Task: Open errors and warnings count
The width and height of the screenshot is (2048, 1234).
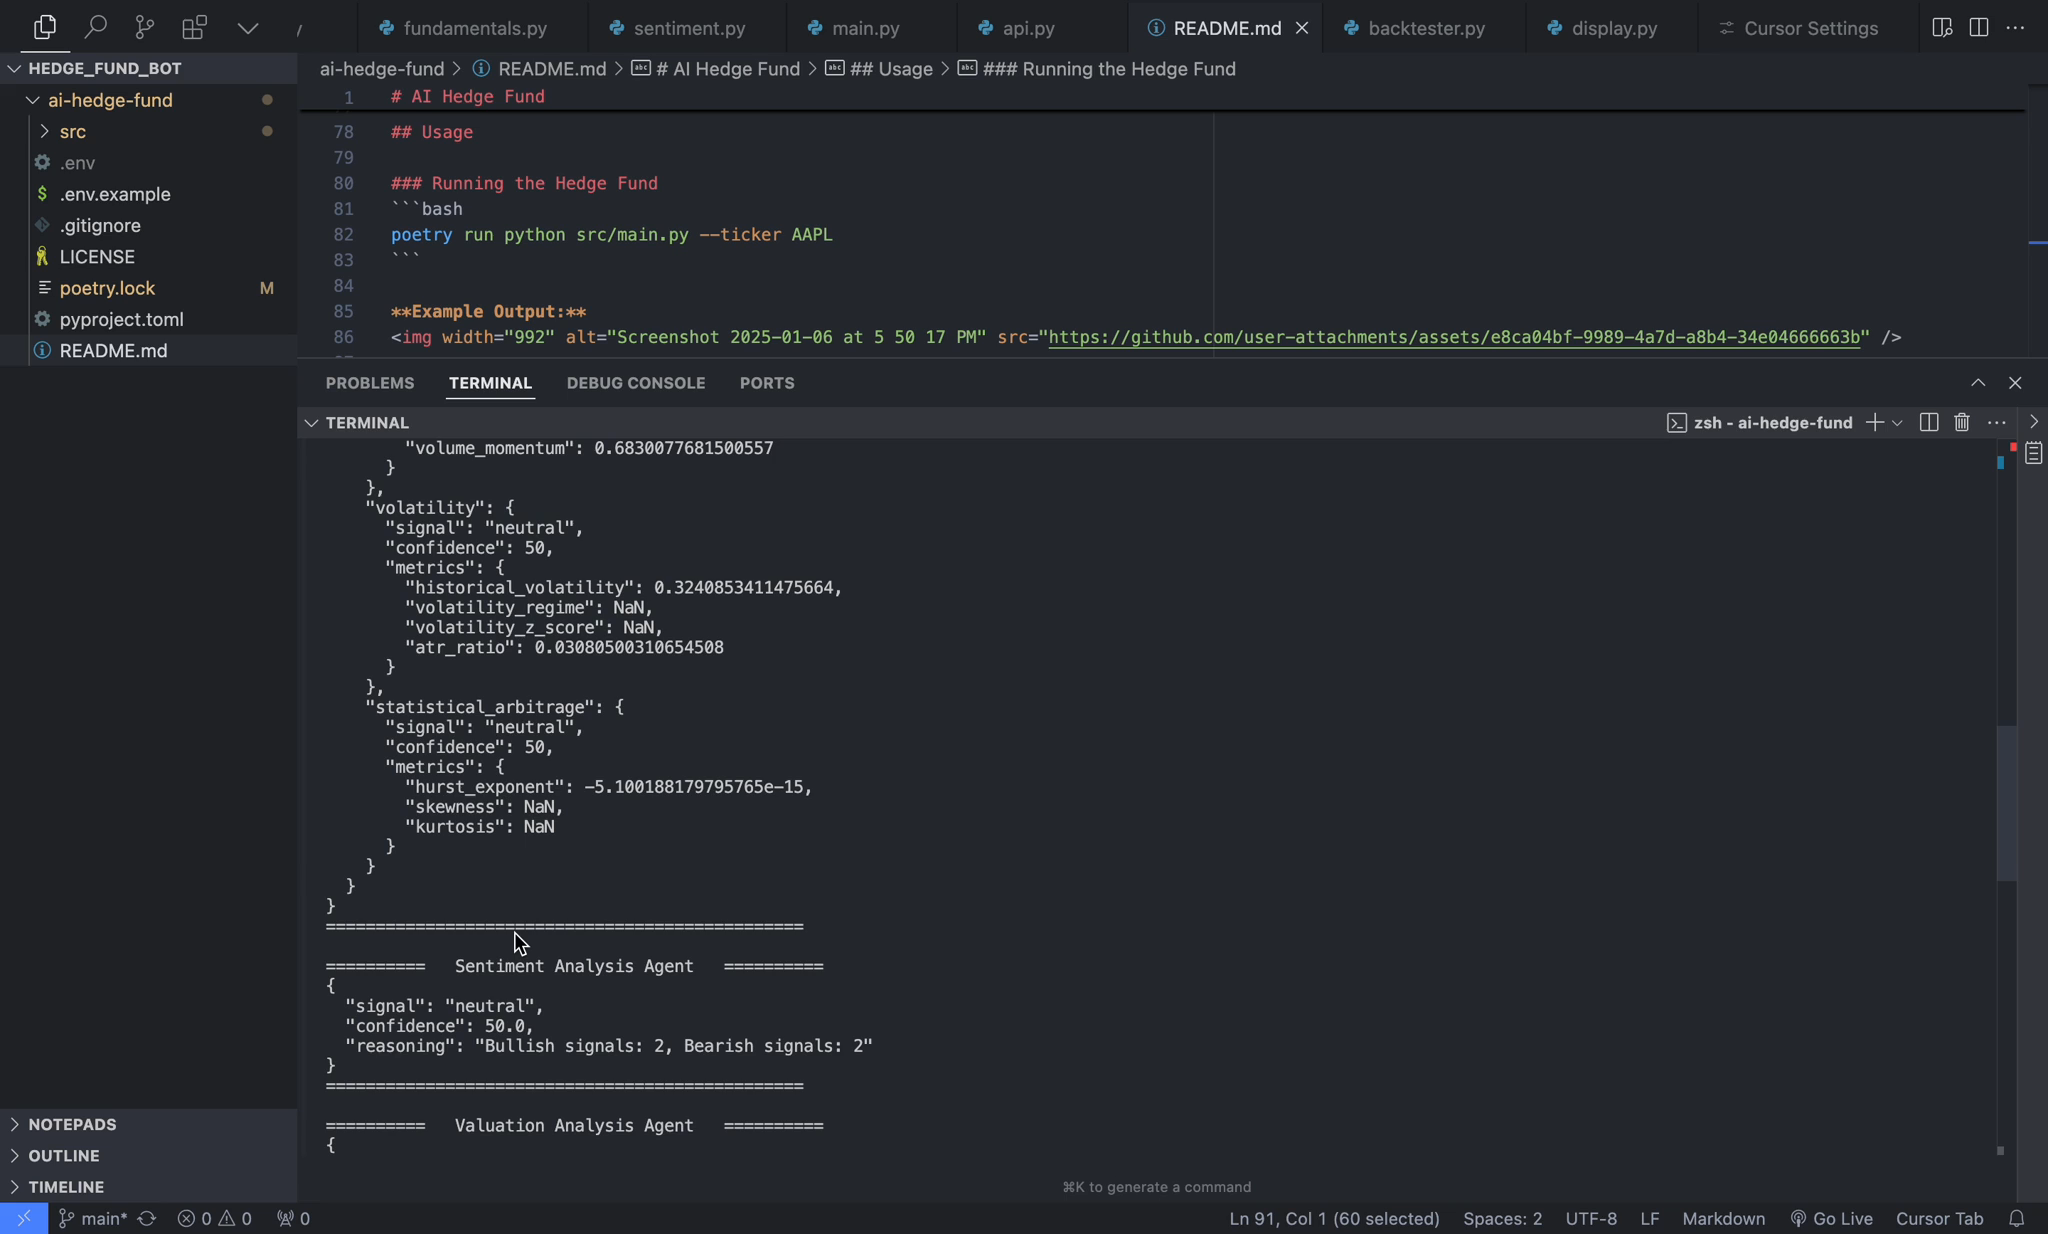Action: 215,1218
